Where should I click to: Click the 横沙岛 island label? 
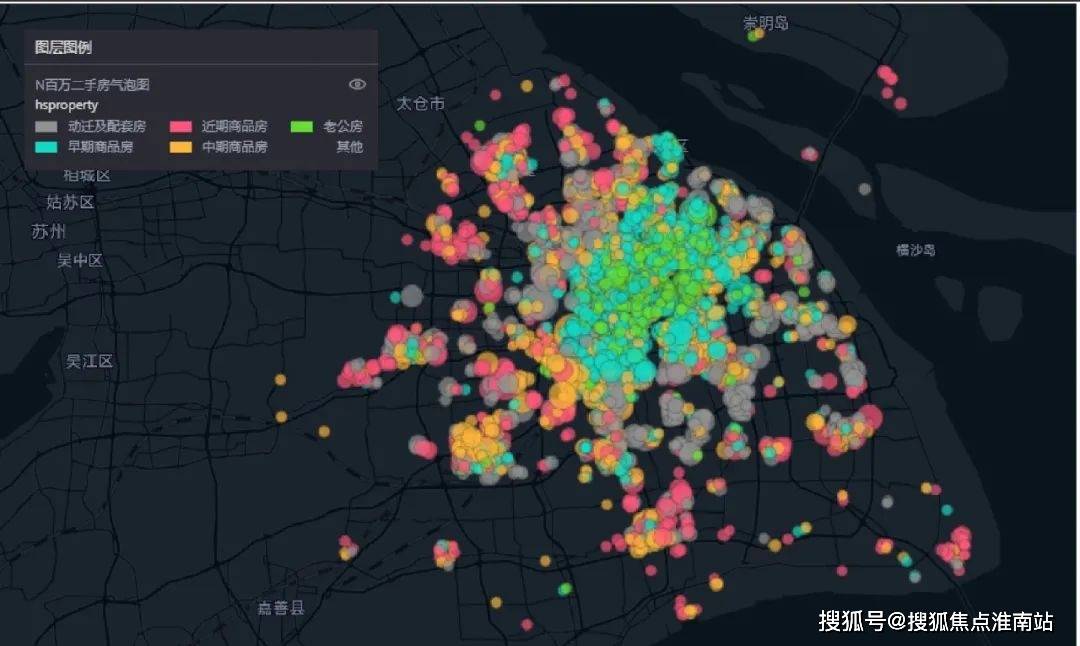tap(915, 250)
